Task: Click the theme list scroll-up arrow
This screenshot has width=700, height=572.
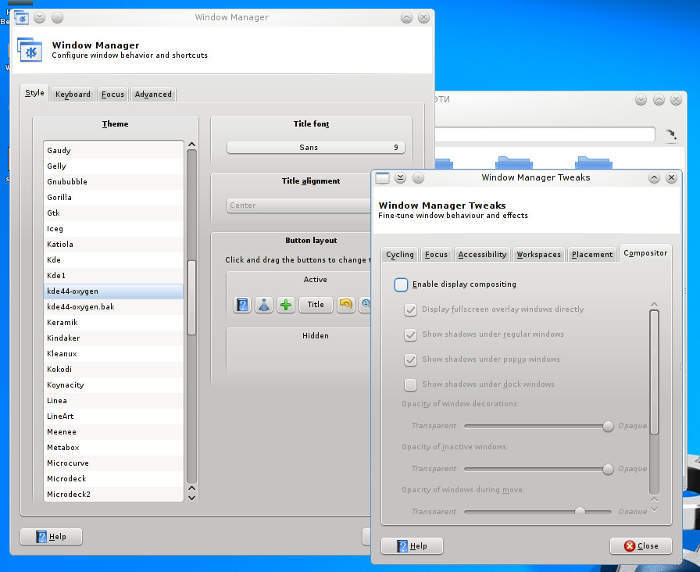Action: pos(192,144)
